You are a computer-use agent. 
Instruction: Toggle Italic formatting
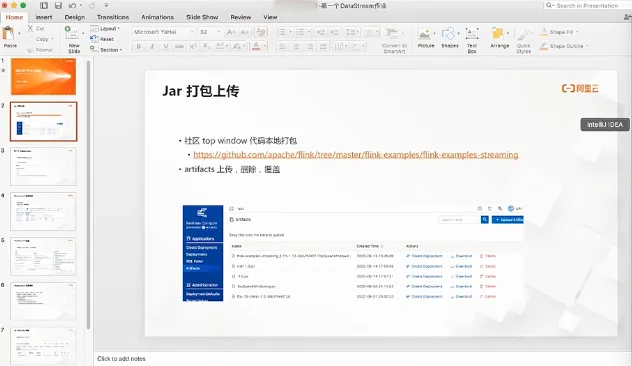pos(152,46)
